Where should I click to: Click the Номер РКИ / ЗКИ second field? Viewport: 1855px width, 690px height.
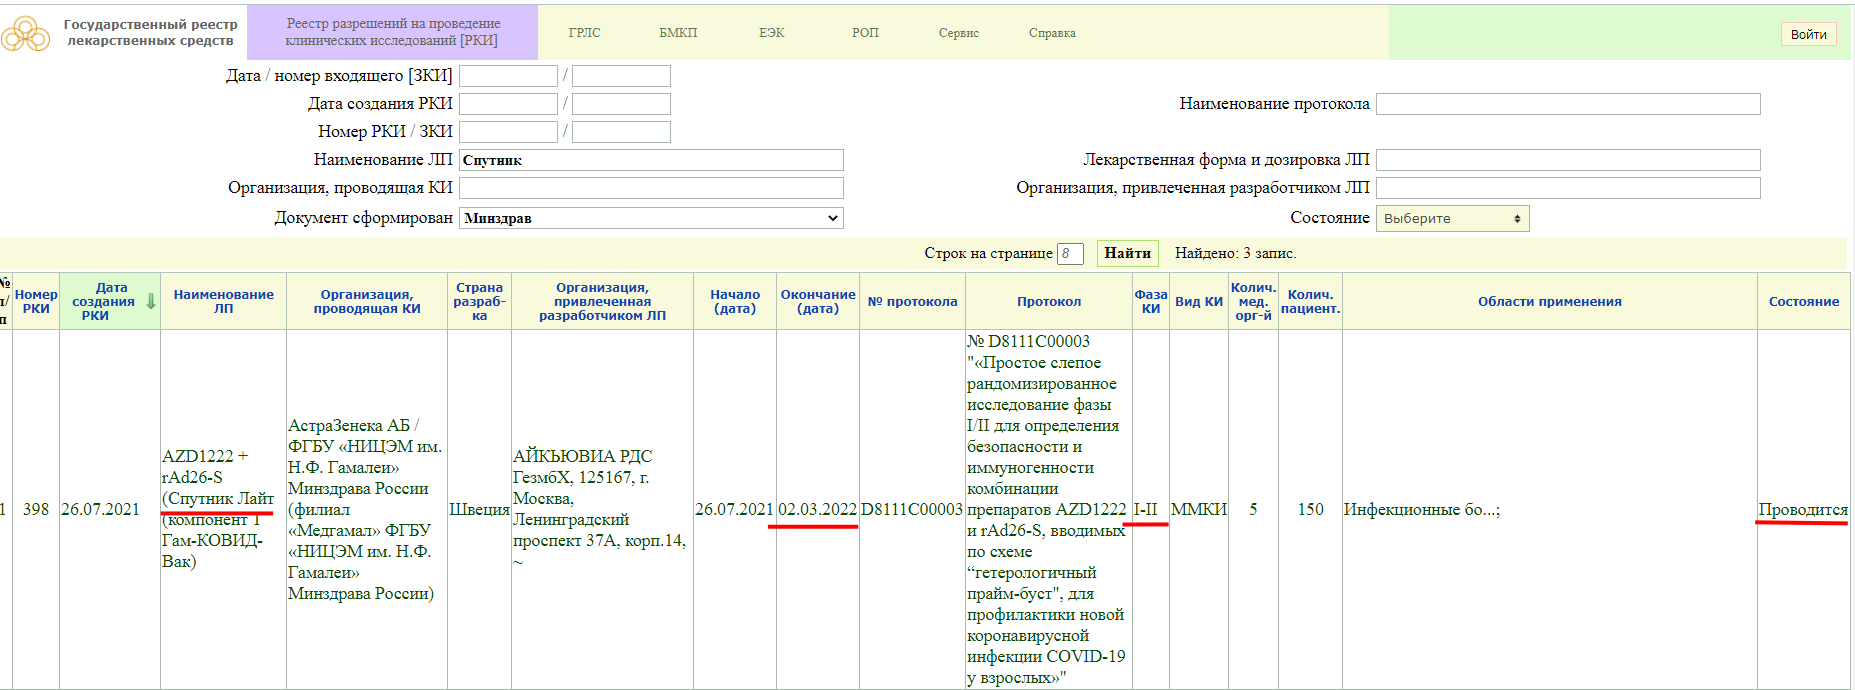click(621, 132)
